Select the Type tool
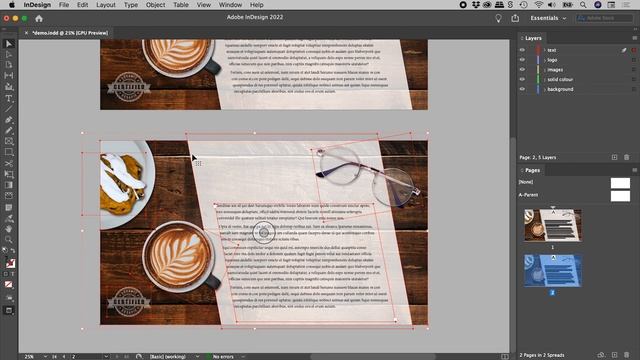This screenshot has width=640, height=360. (9, 98)
